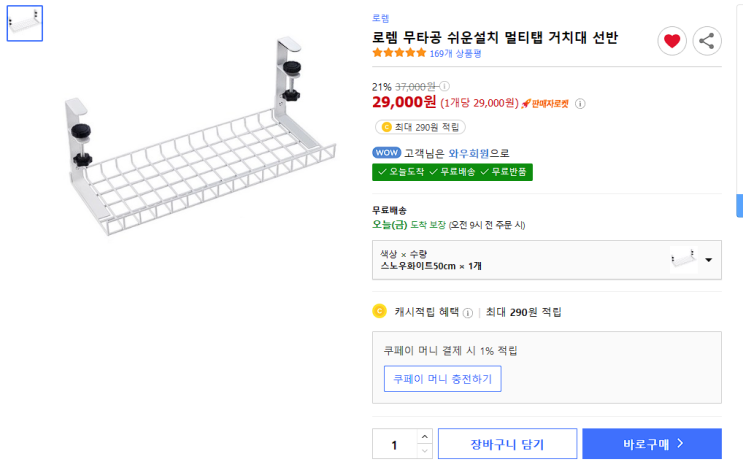The width and height of the screenshot is (743, 470).
Task: Decrease quantity with the down arrow
Action: (425, 452)
